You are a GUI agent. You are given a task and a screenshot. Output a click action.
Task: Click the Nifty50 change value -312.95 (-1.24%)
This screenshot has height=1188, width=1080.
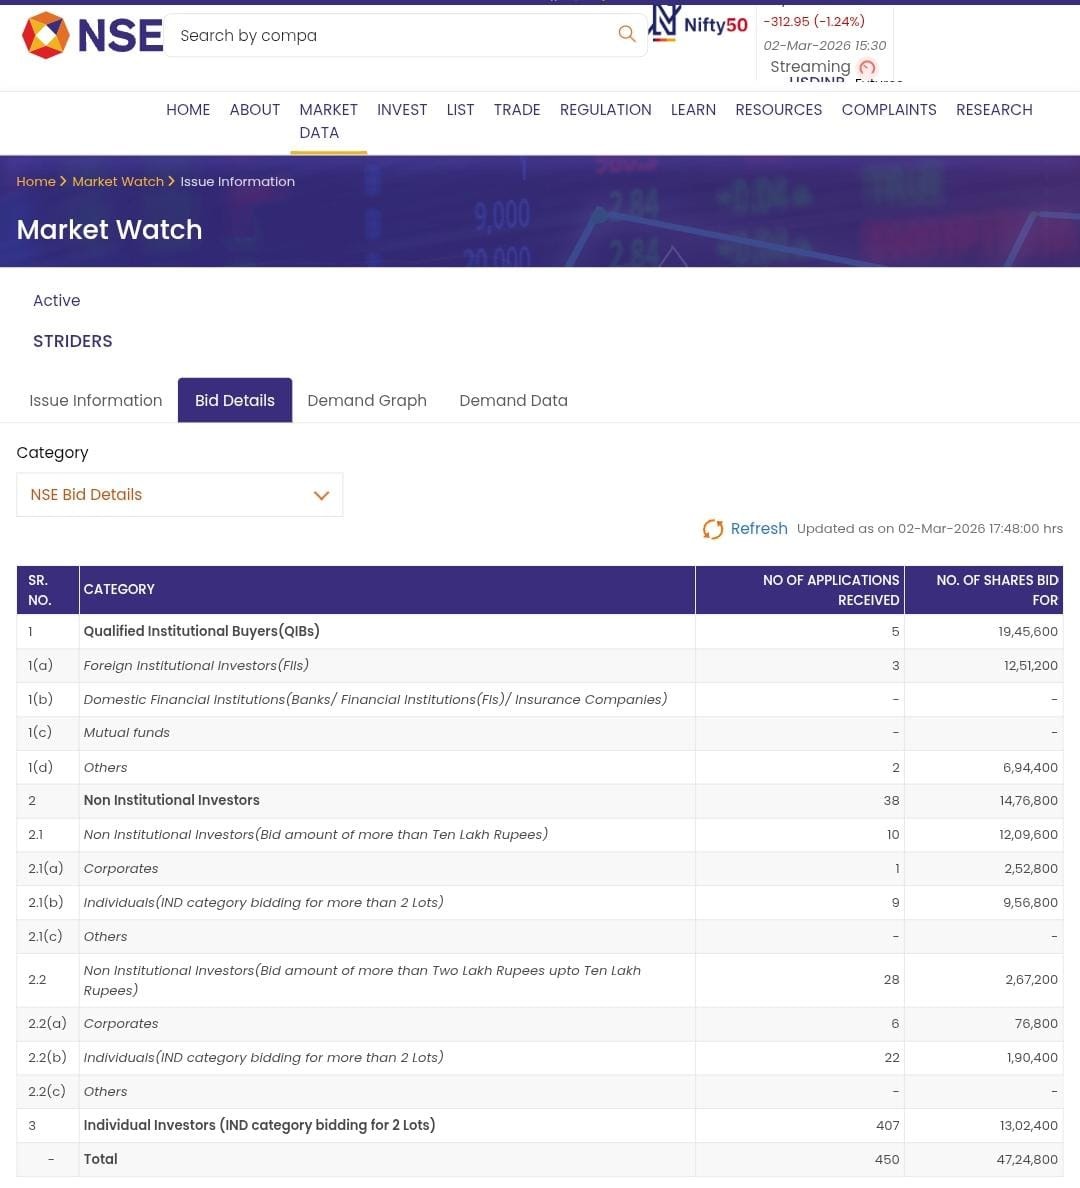[x=814, y=21]
